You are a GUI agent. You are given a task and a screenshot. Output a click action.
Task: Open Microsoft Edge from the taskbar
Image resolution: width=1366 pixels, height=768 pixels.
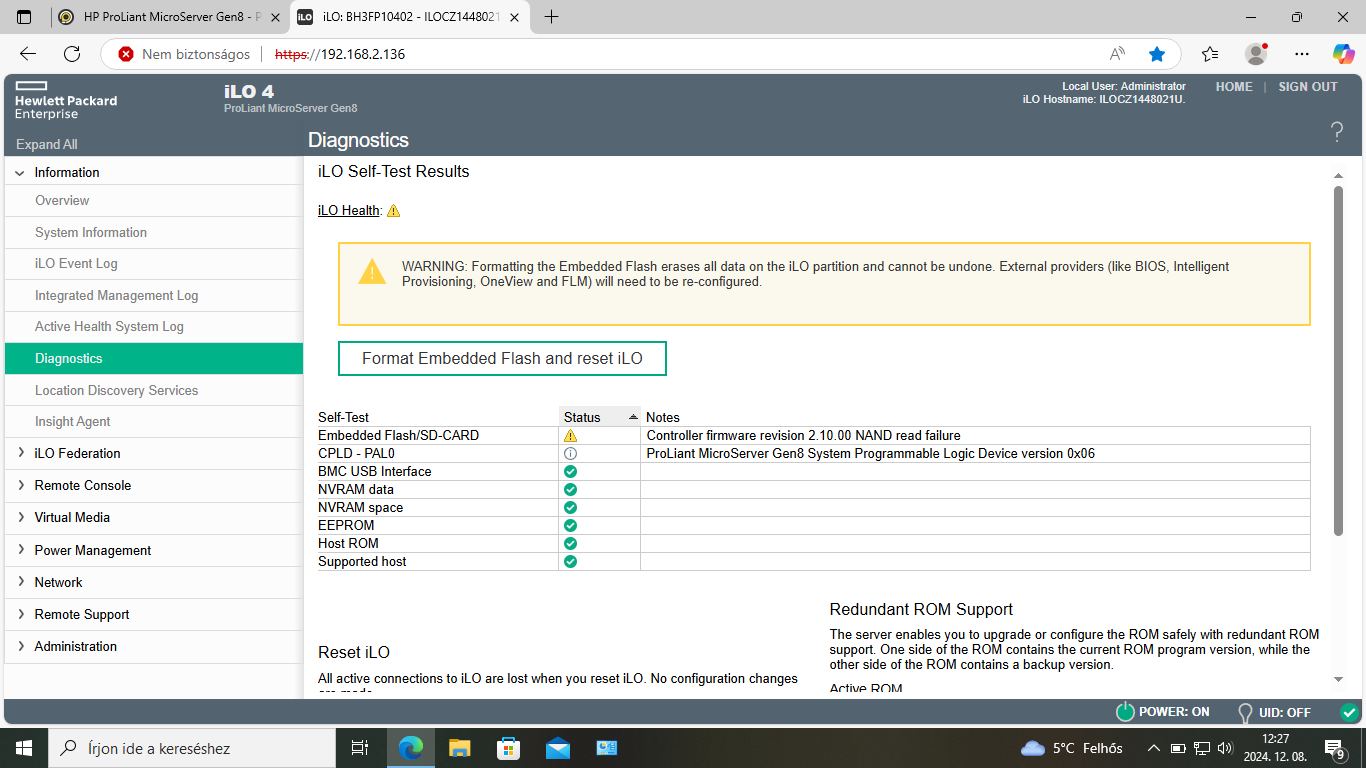pyautogui.click(x=411, y=748)
